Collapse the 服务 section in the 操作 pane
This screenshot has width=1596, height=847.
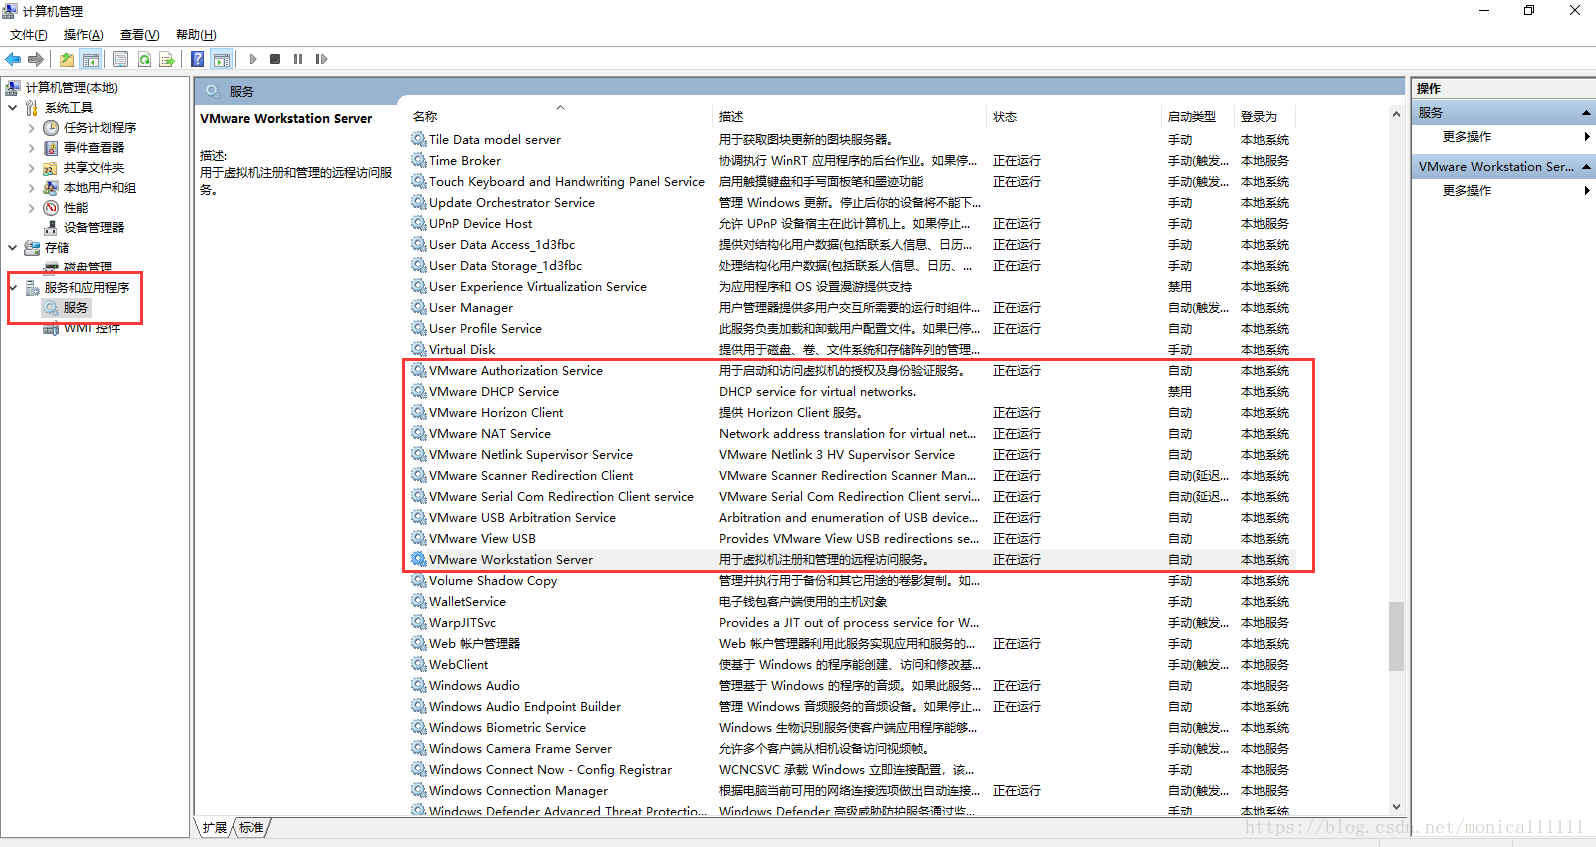tap(1586, 112)
